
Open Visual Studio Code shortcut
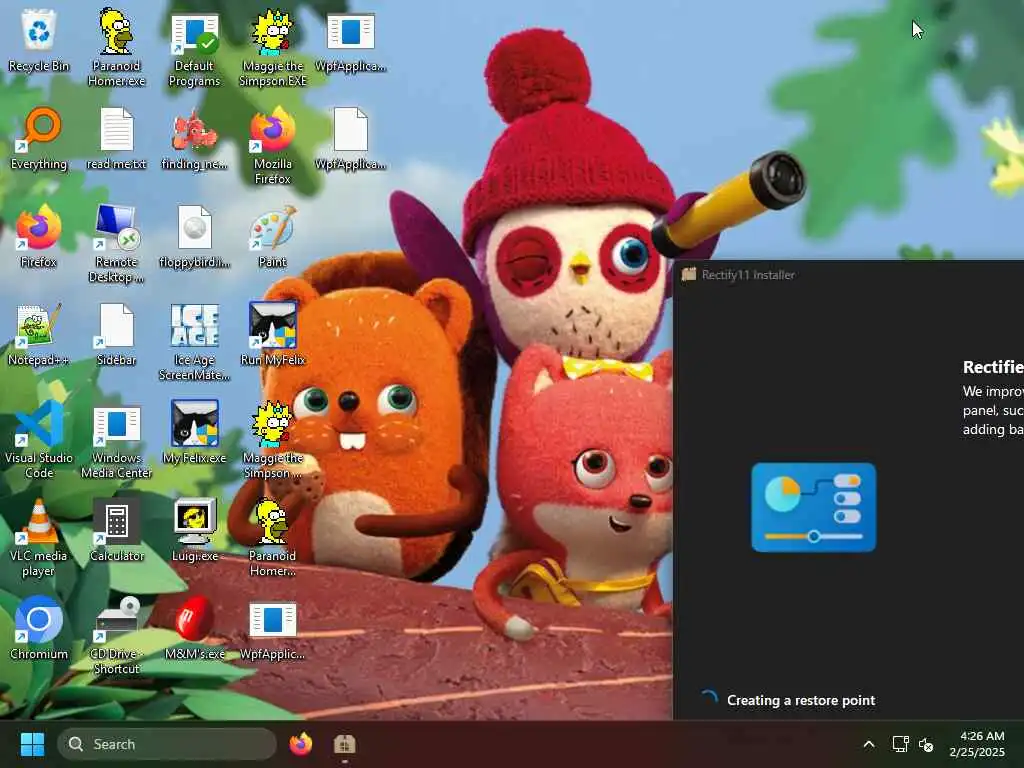pyautogui.click(x=39, y=439)
